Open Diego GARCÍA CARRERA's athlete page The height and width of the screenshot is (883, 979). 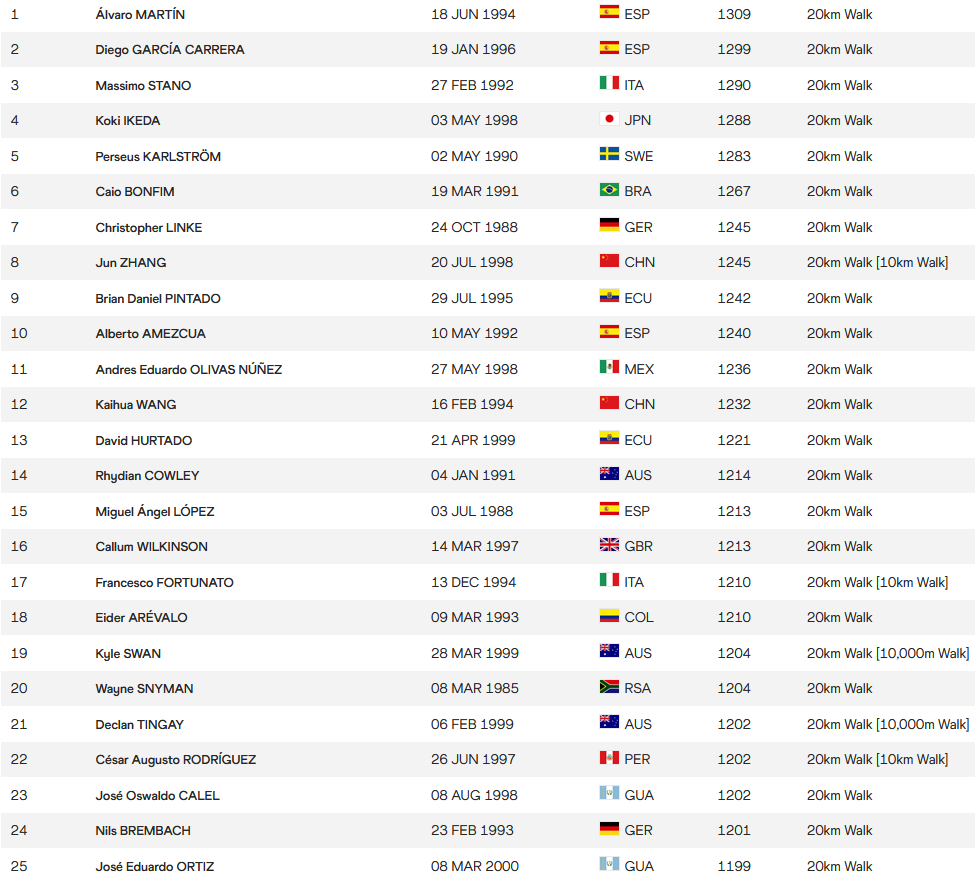tap(170, 49)
